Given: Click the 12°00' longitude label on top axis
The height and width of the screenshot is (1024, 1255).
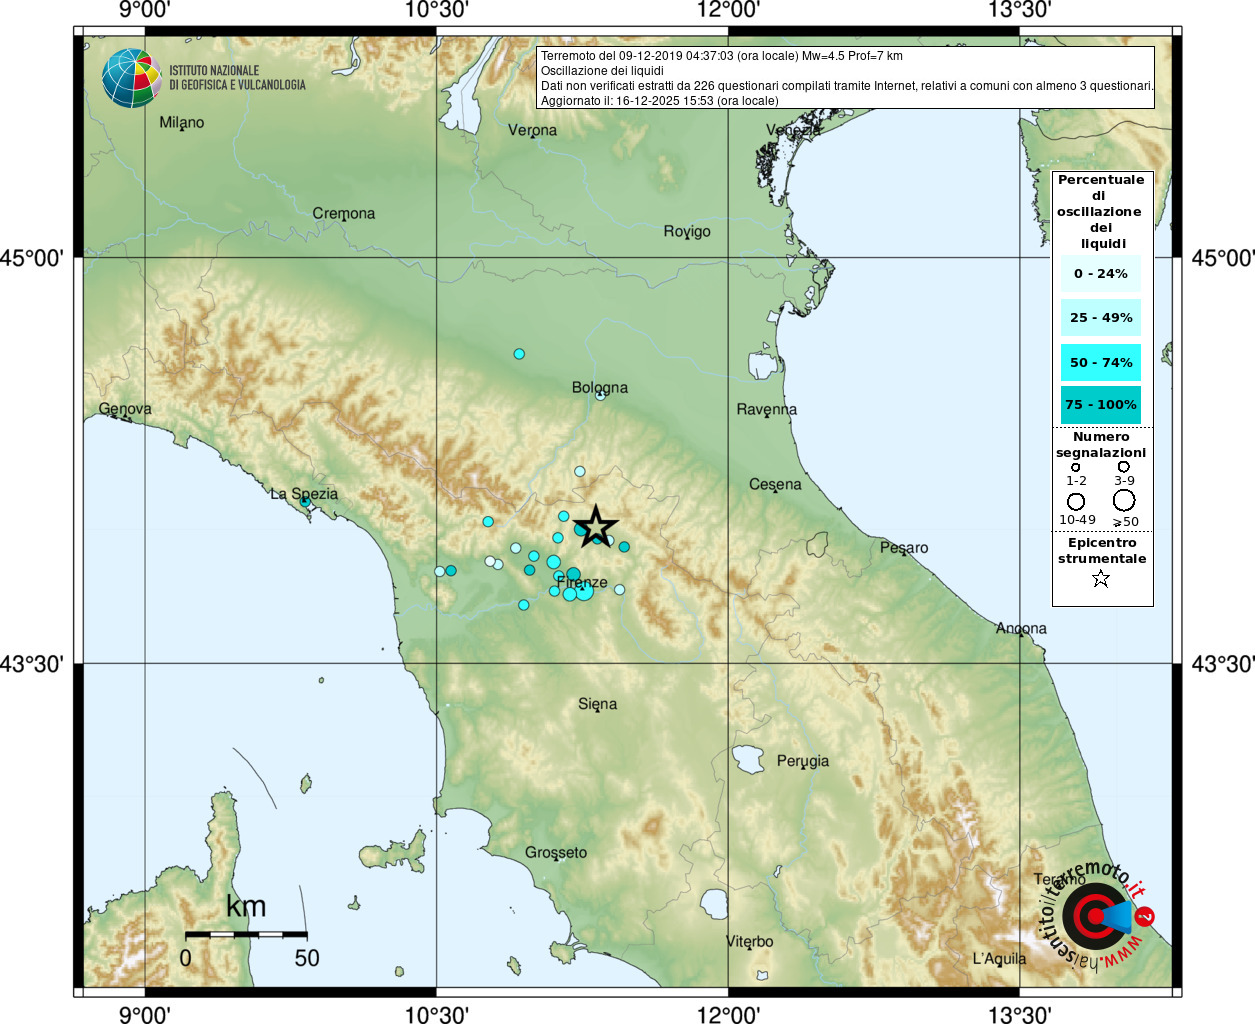Looking at the screenshot, I should click(728, 10).
